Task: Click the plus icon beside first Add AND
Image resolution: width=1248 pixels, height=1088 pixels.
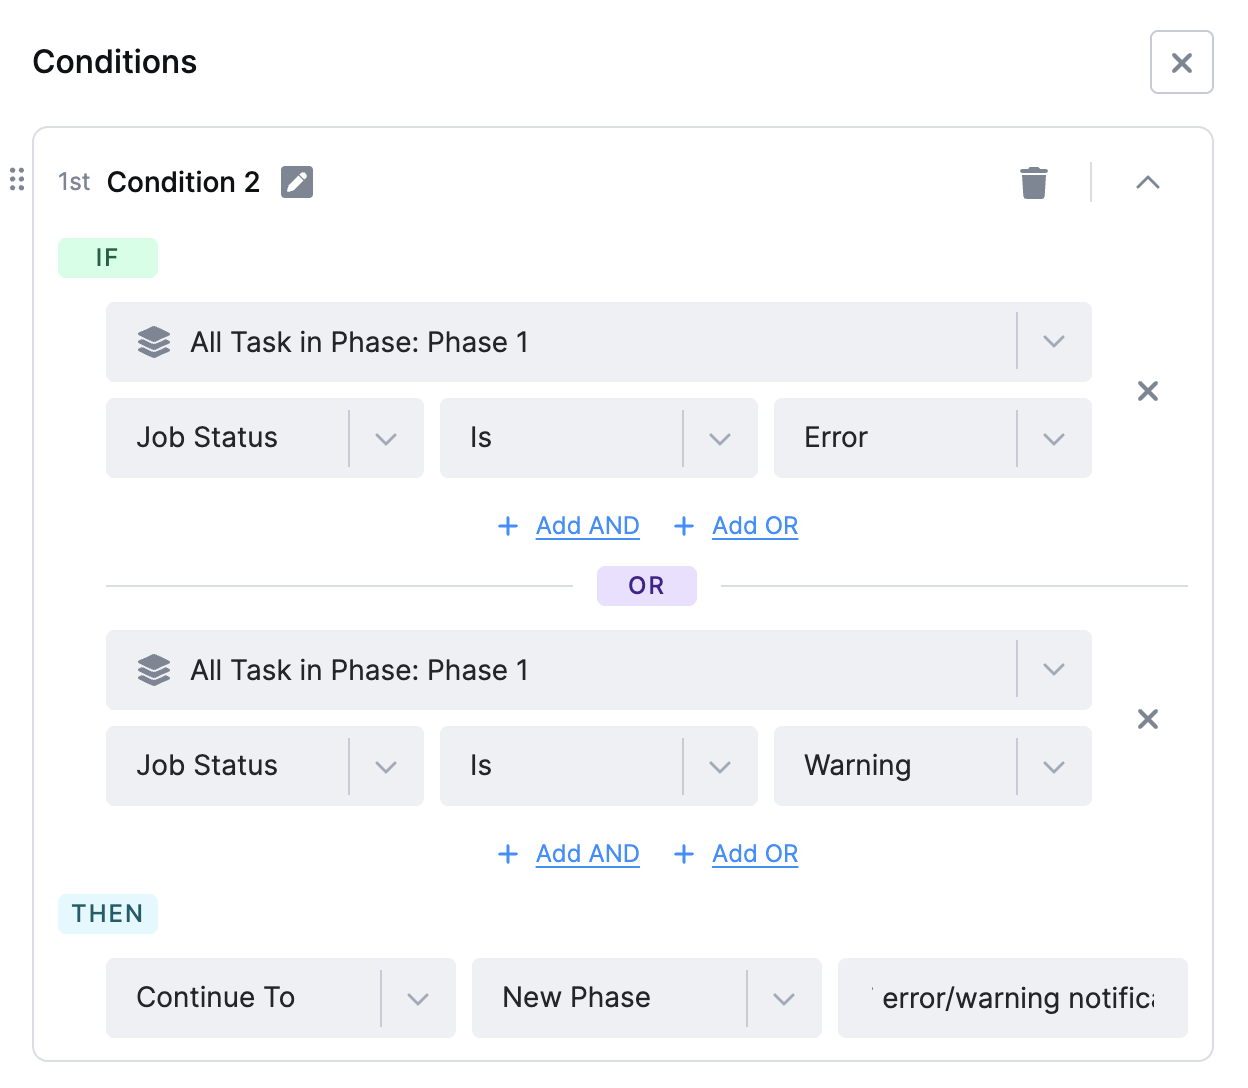Action: point(508,526)
